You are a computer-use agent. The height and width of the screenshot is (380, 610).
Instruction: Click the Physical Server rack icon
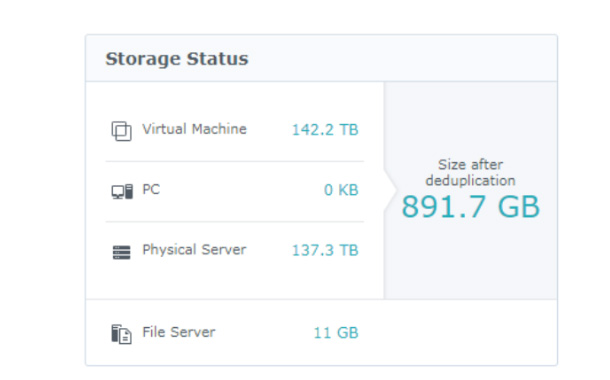[121, 252]
